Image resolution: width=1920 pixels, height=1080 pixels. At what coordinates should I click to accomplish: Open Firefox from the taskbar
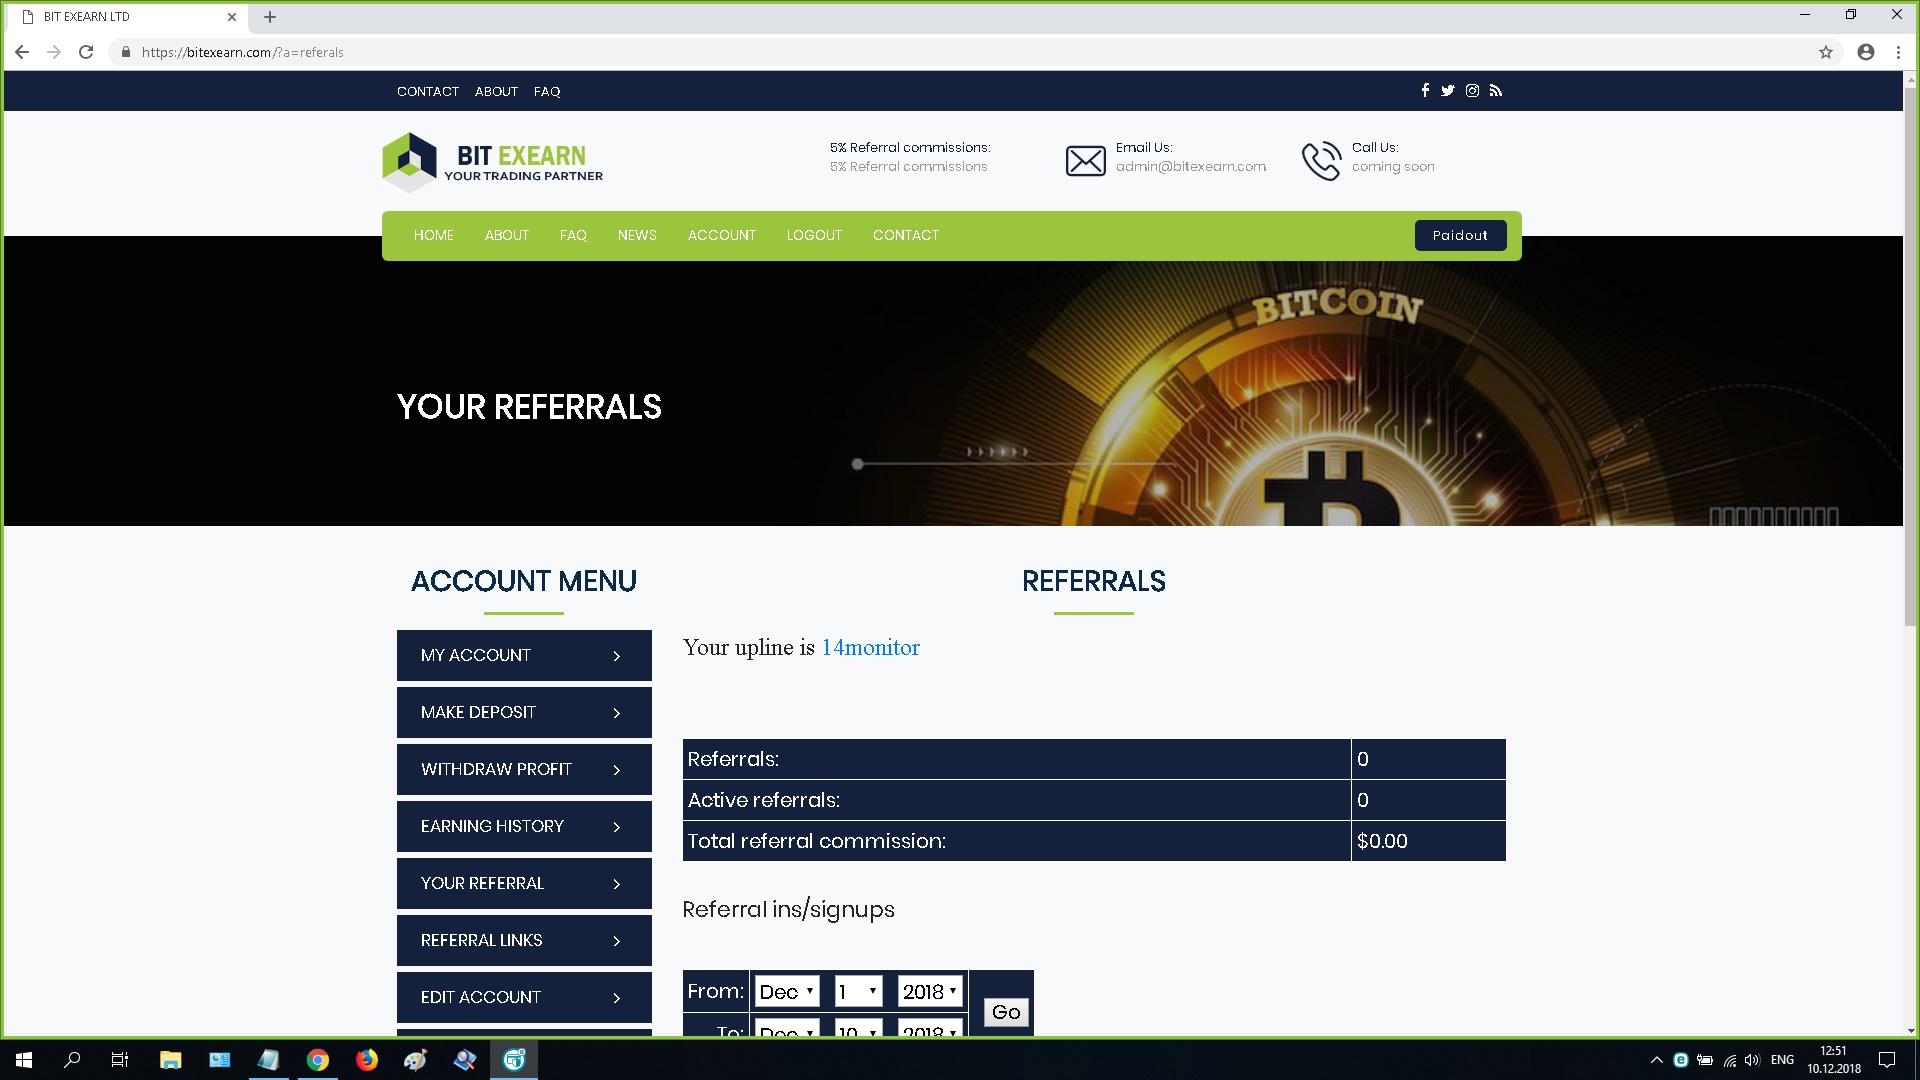coord(367,1060)
